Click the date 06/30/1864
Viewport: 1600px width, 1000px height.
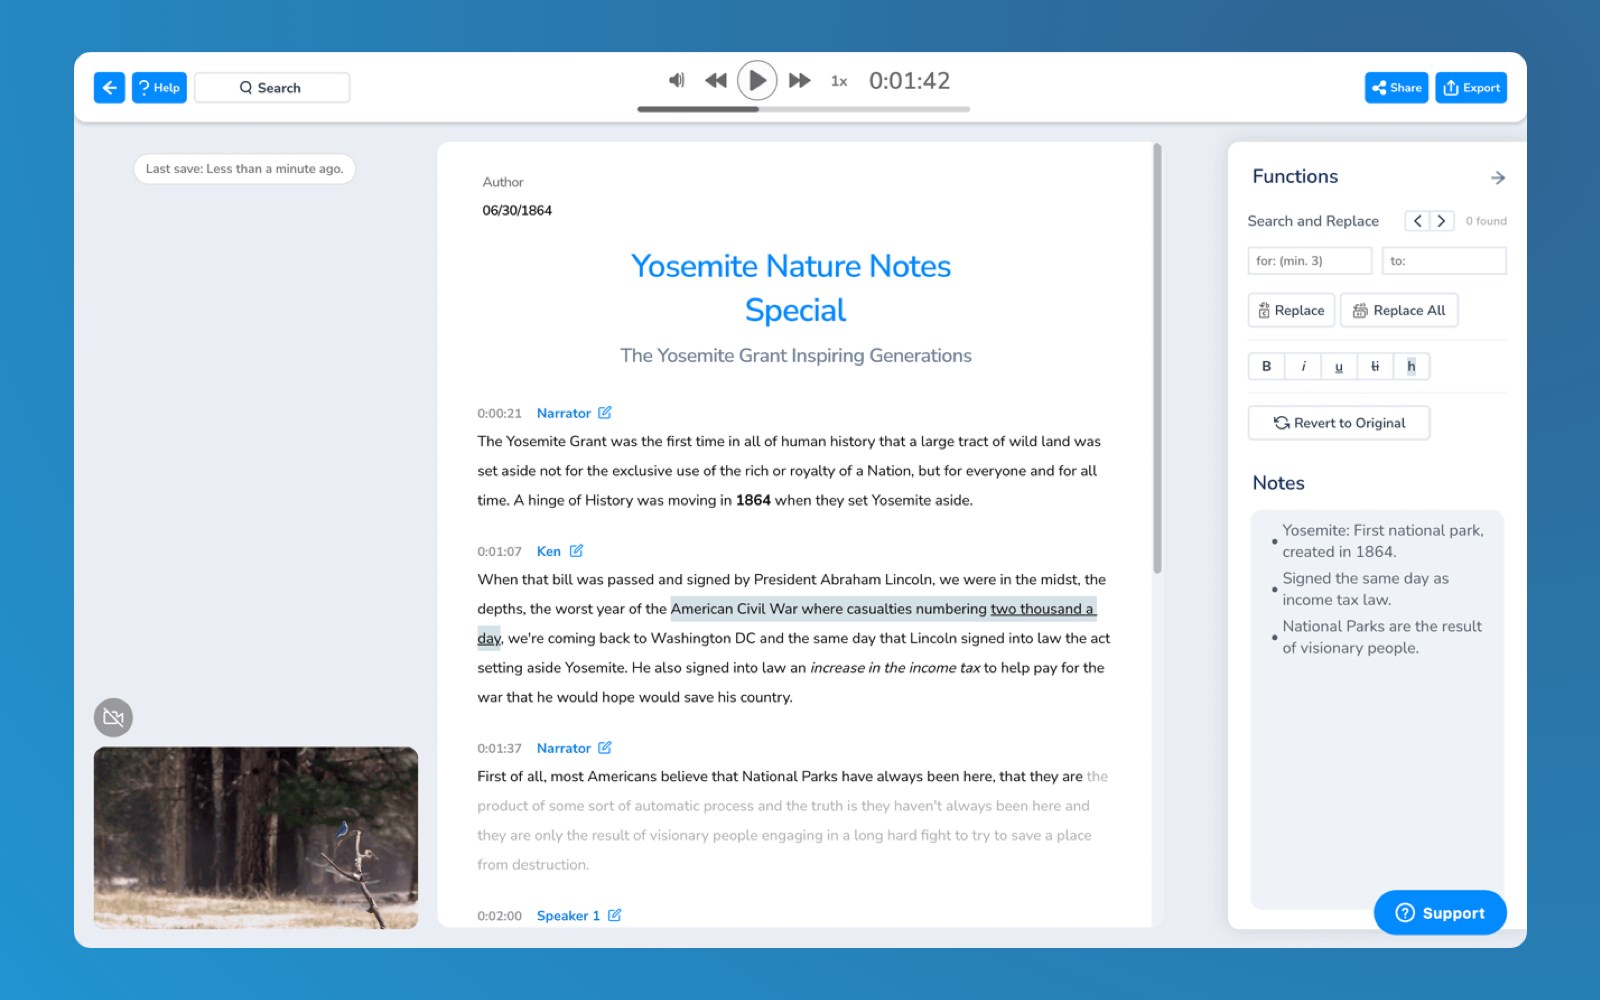pos(517,210)
